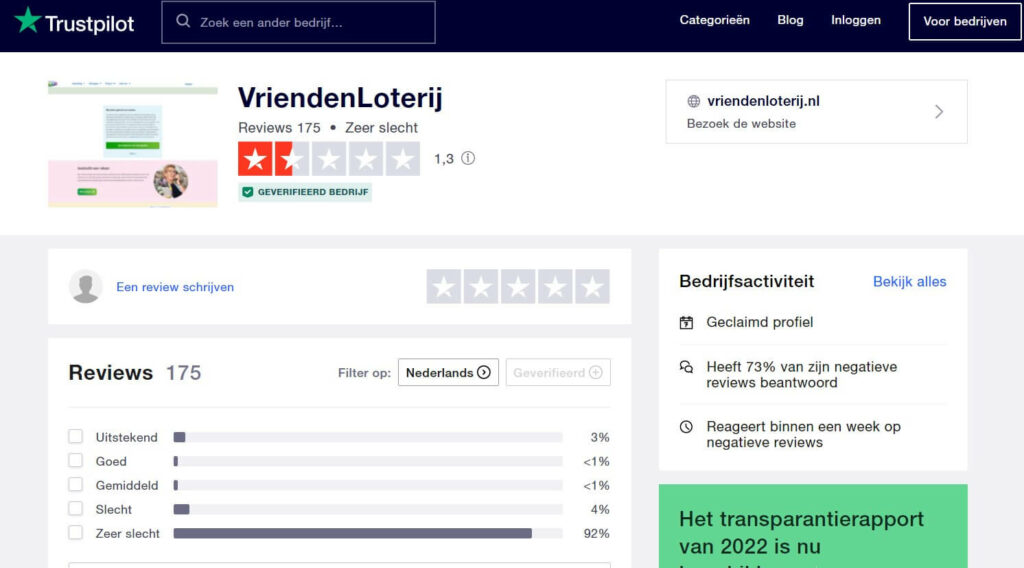
Task: Check the Goed filter checkbox
Action: click(76, 460)
